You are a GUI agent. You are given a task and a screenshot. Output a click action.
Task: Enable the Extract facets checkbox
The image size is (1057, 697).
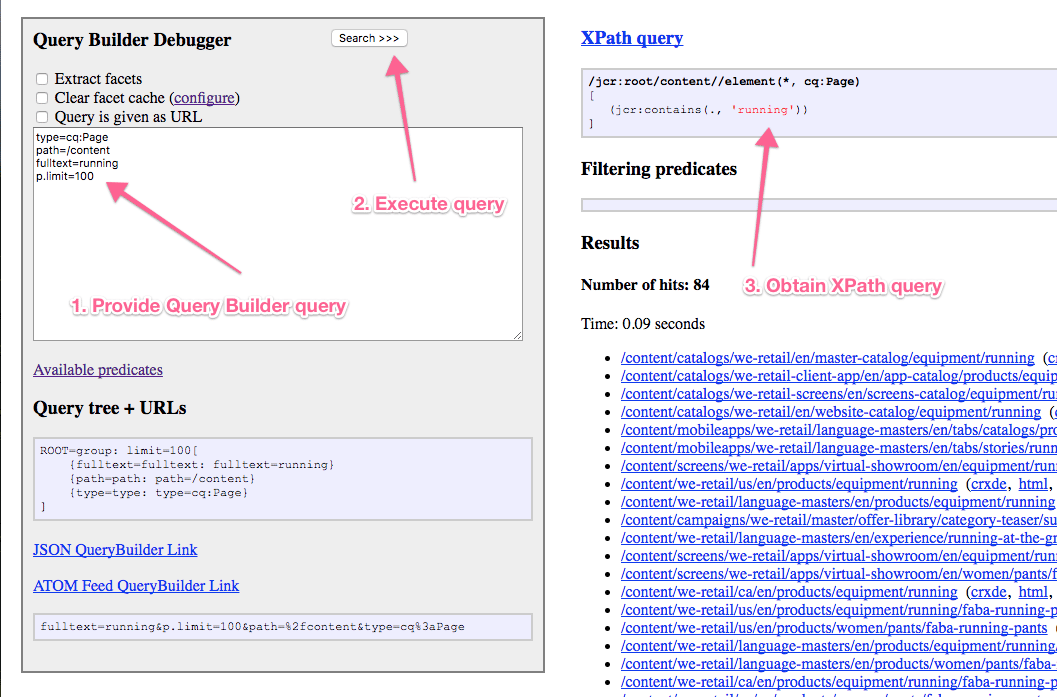[41, 79]
